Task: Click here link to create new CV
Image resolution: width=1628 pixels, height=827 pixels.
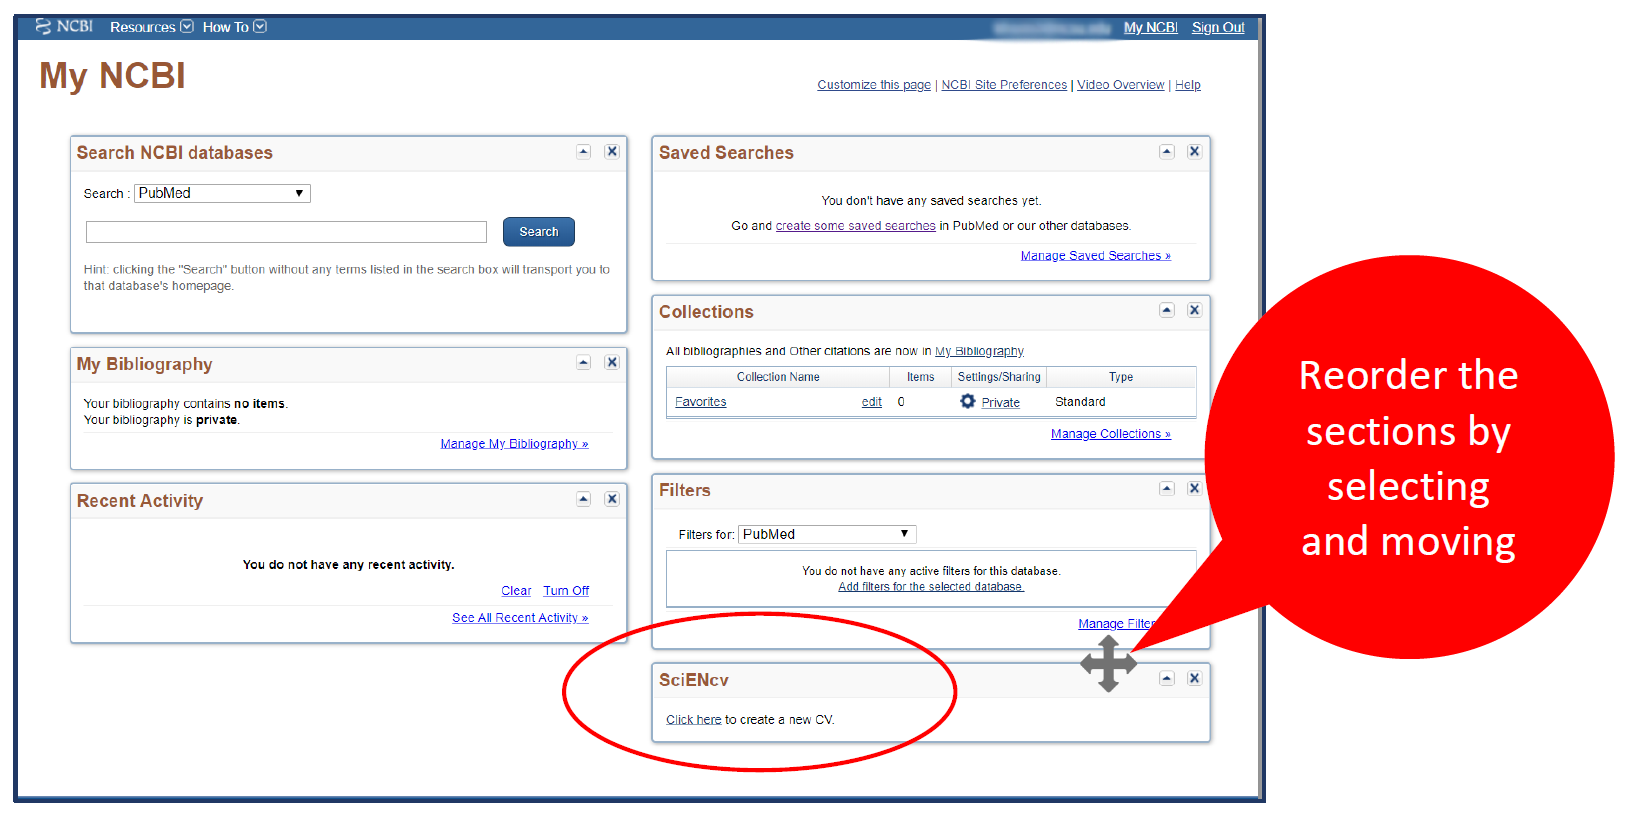Action: pyautogui.click(x=694, y=720)
